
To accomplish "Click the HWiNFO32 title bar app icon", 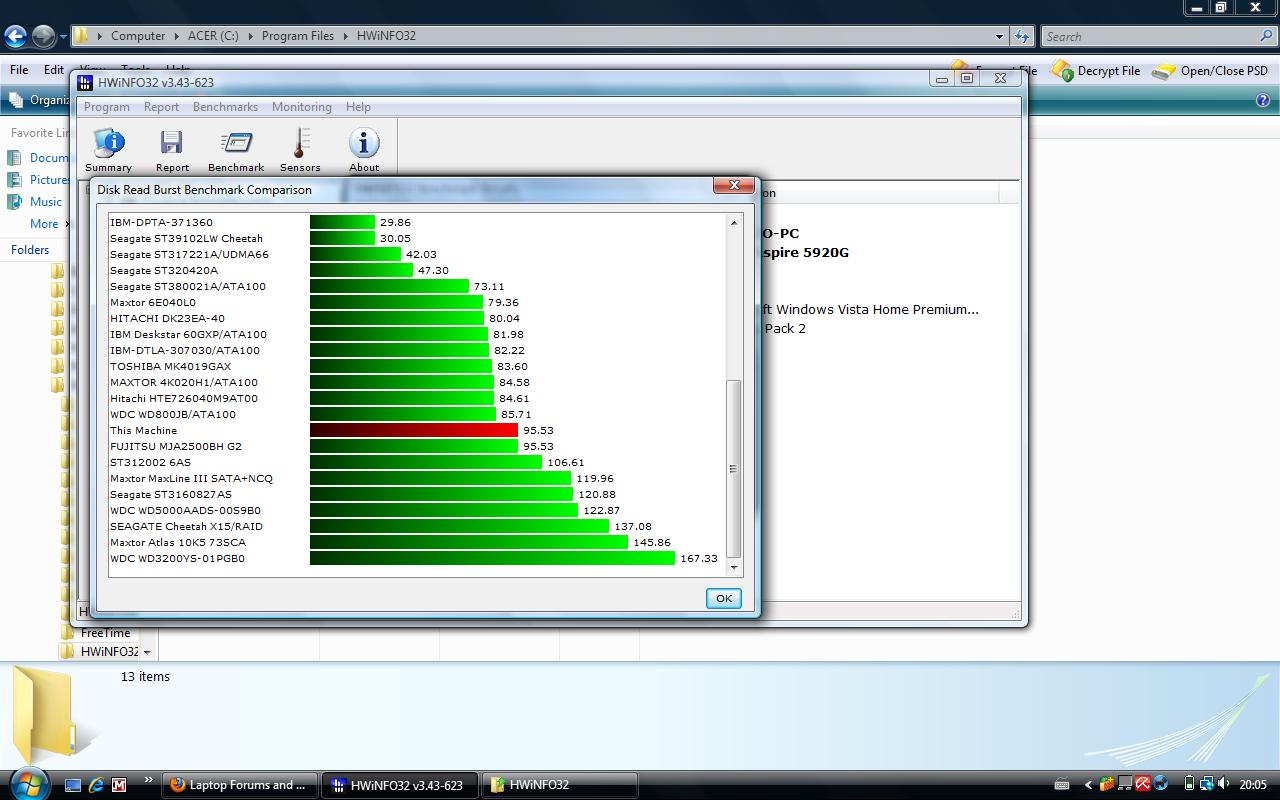I will coord(85,82).
